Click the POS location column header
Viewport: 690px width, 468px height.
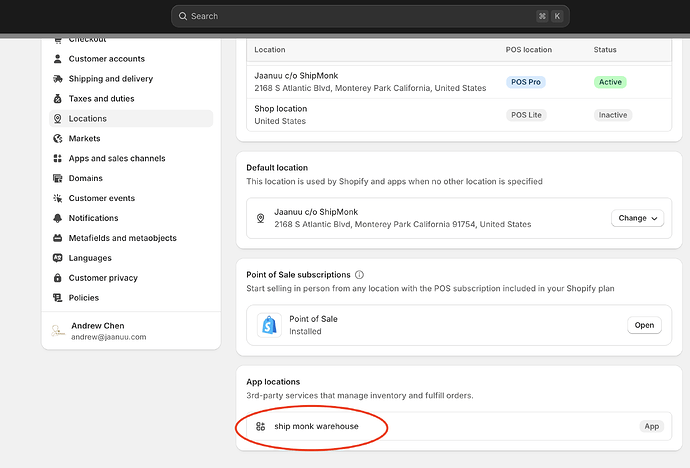coord(529,50)
